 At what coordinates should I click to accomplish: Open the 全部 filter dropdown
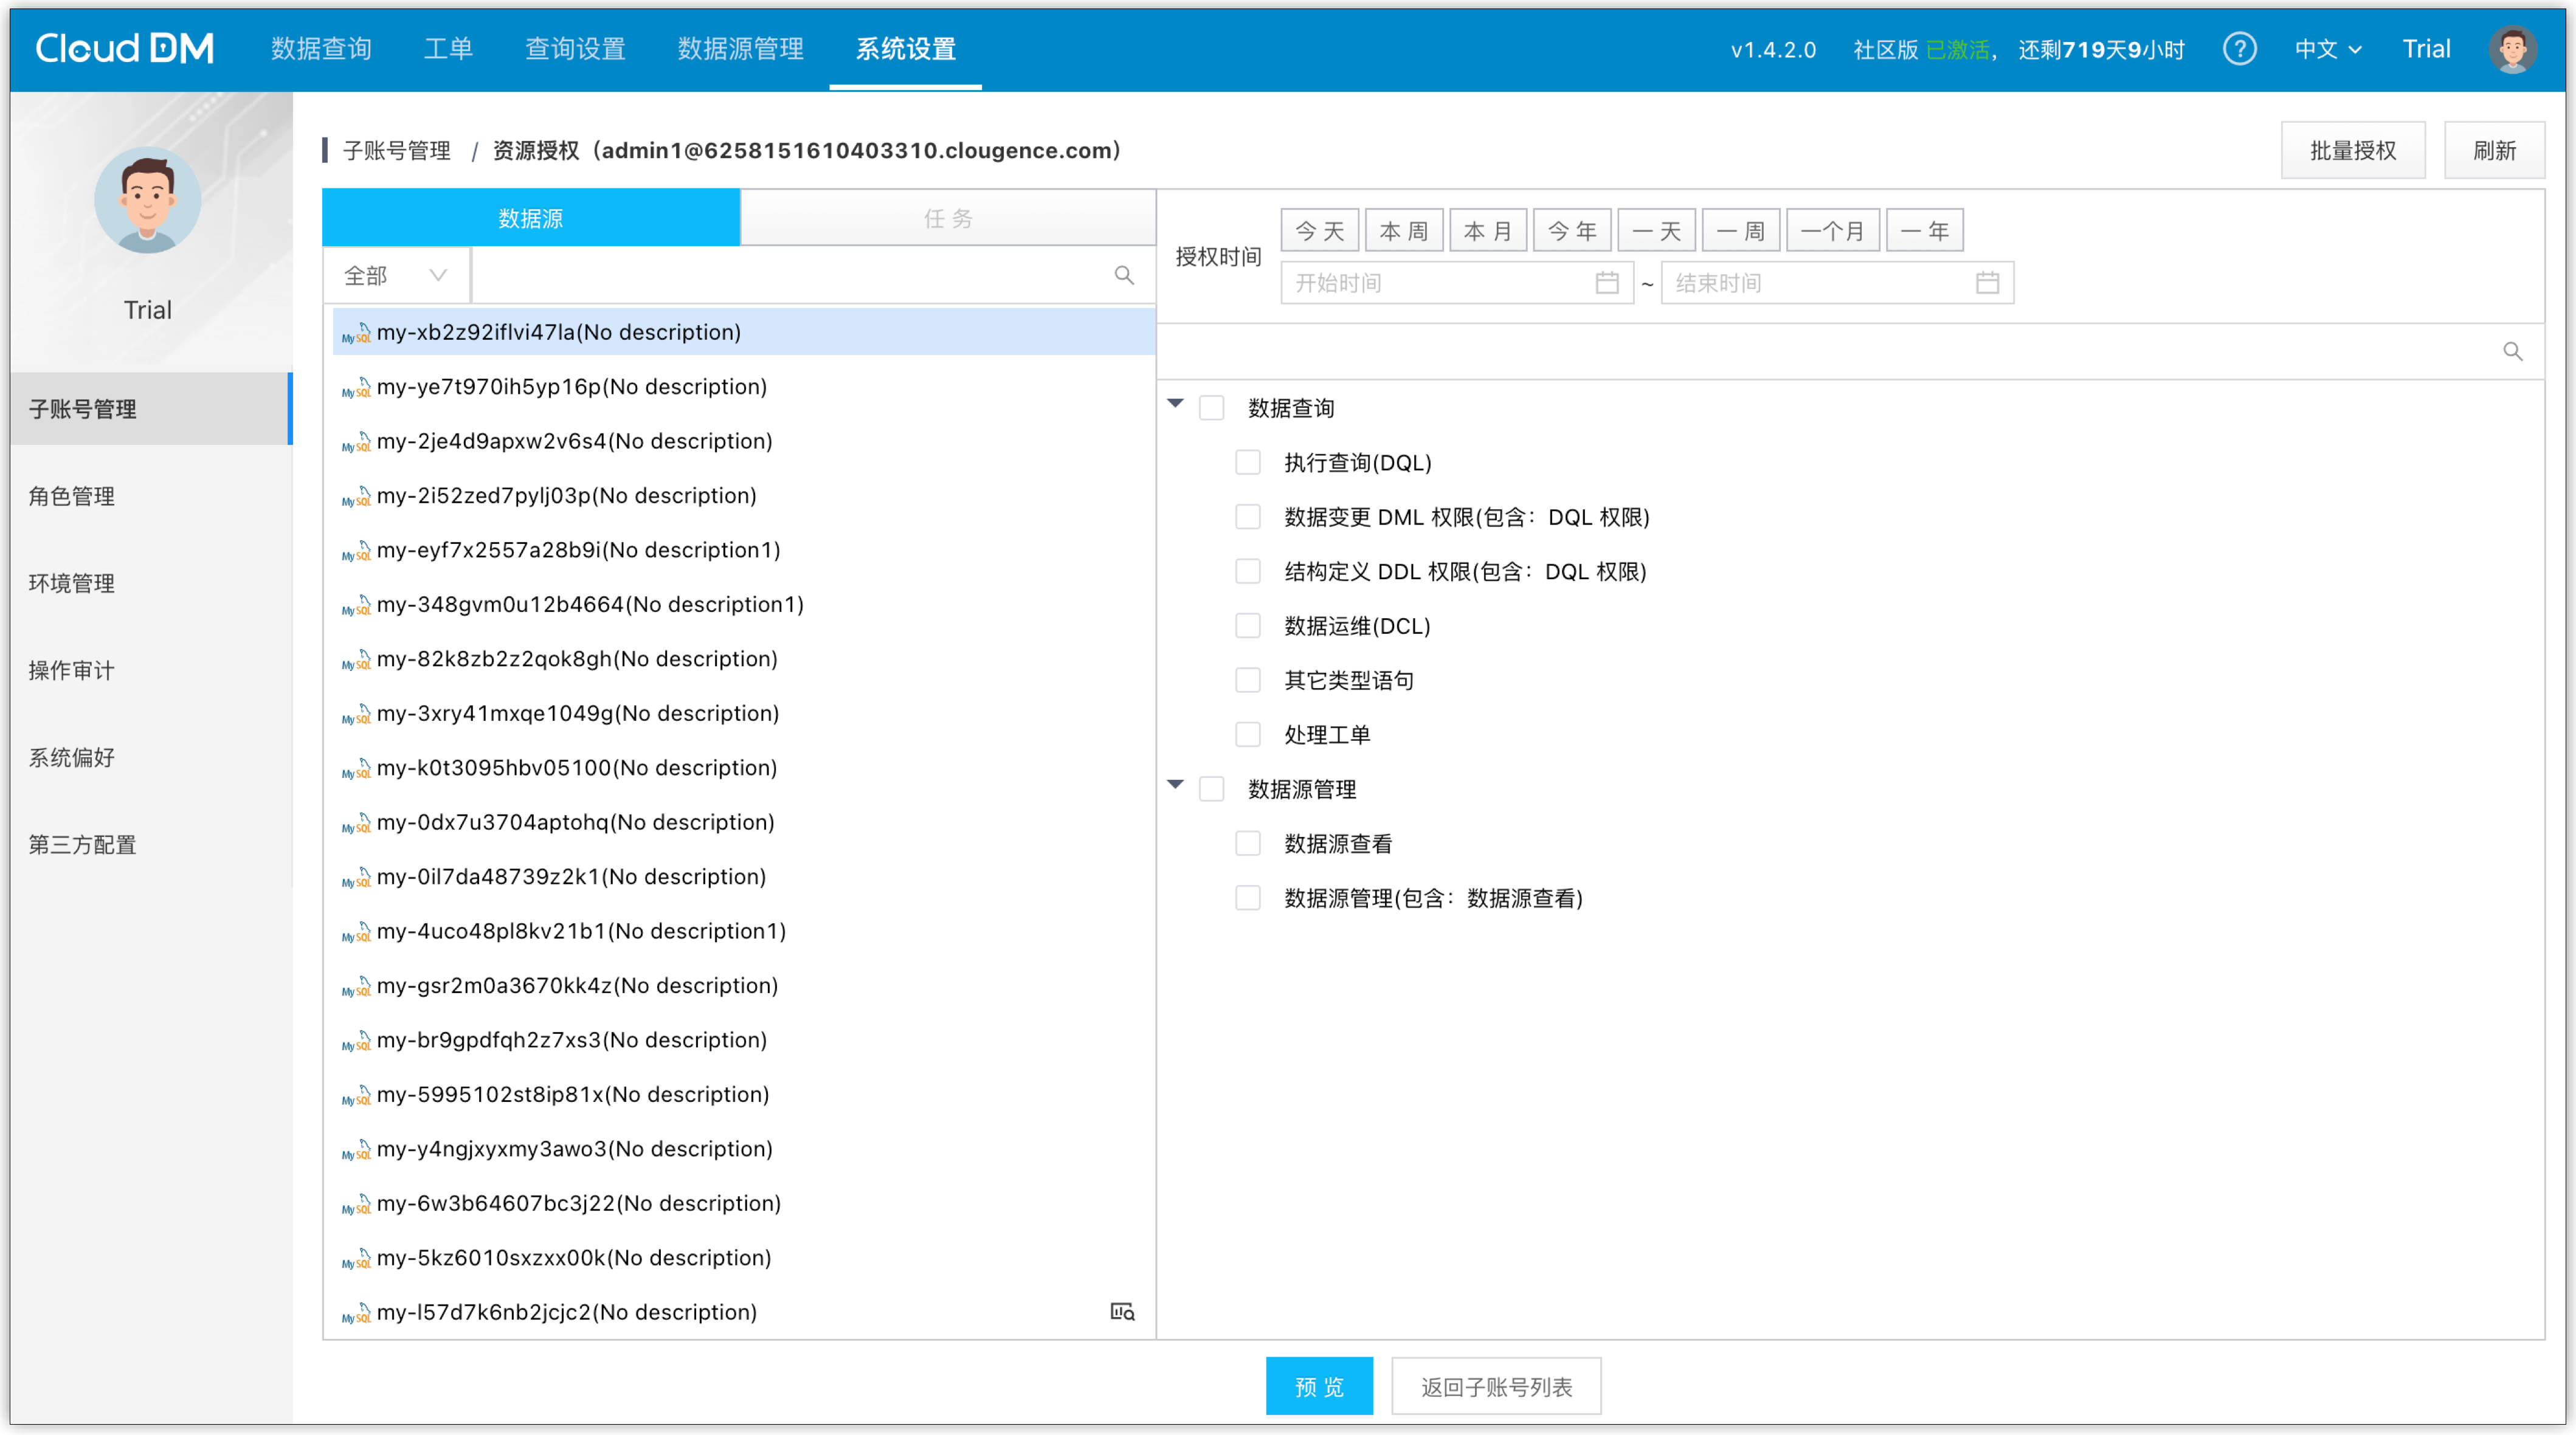[396, 275]
